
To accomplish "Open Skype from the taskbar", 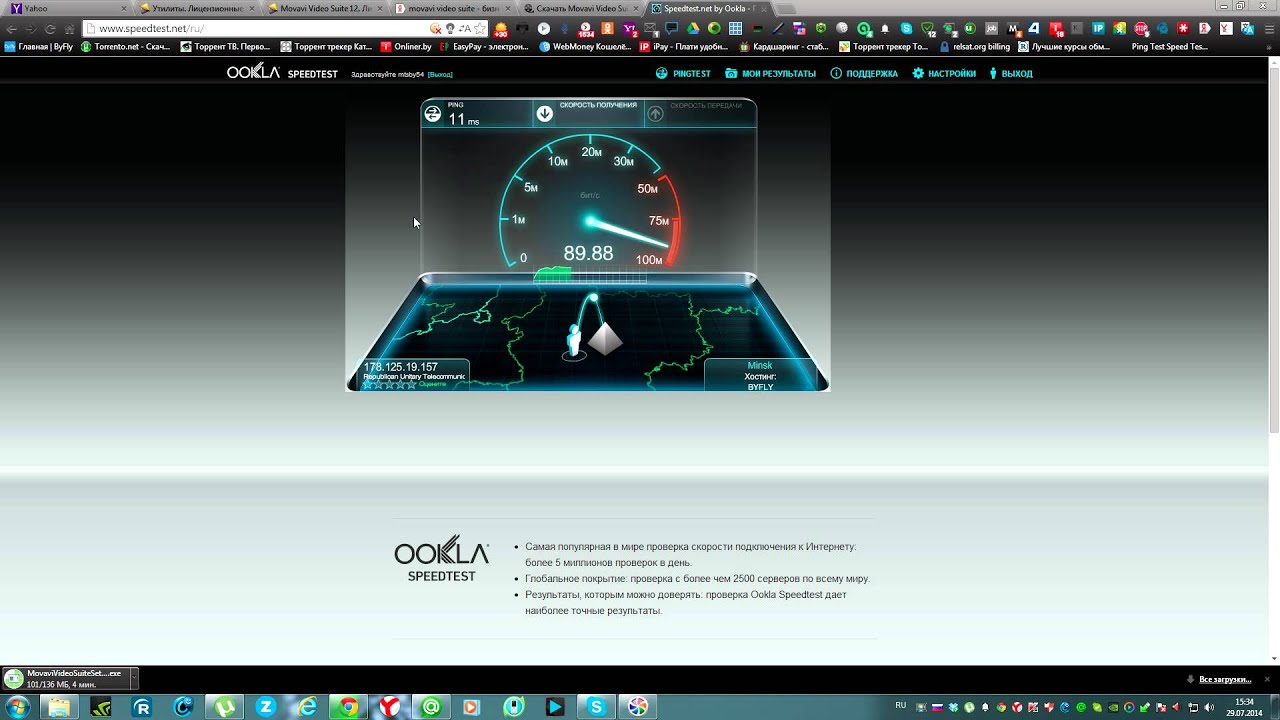I will pos(596,707).
